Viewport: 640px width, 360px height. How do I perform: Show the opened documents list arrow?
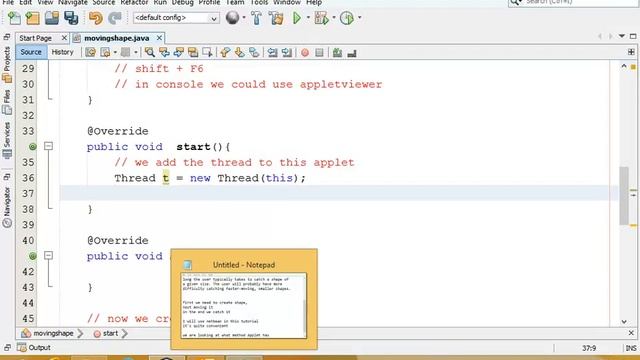(622, 36)
